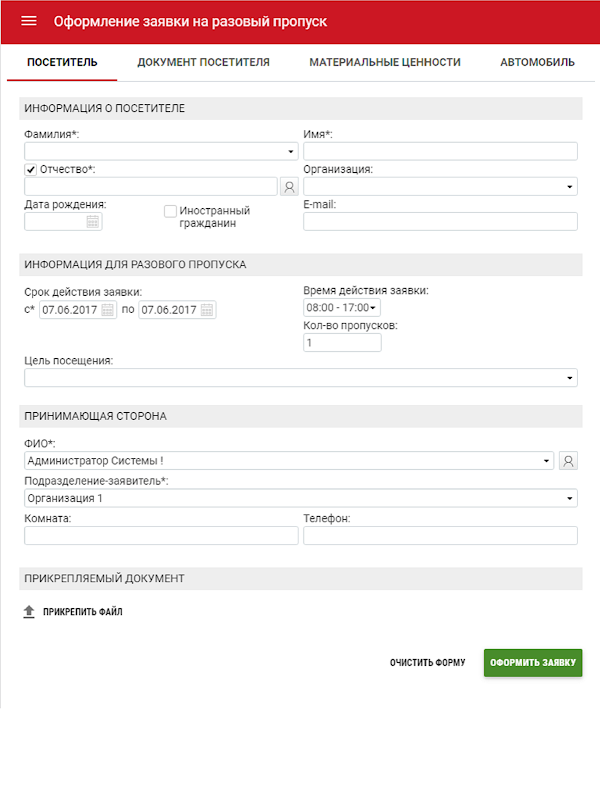This screenshot has height=800, width=600.
Task: Expand the Фамилия dropdown
Action: tap(291, 152)
